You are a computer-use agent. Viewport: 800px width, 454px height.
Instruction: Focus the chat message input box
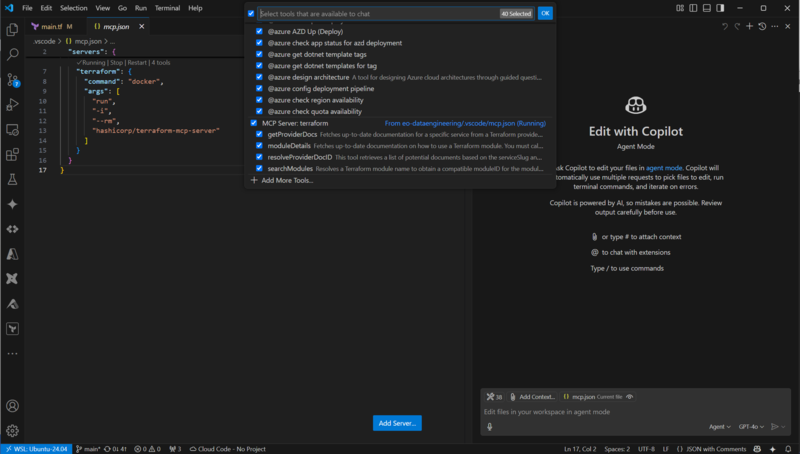point(635,412)
